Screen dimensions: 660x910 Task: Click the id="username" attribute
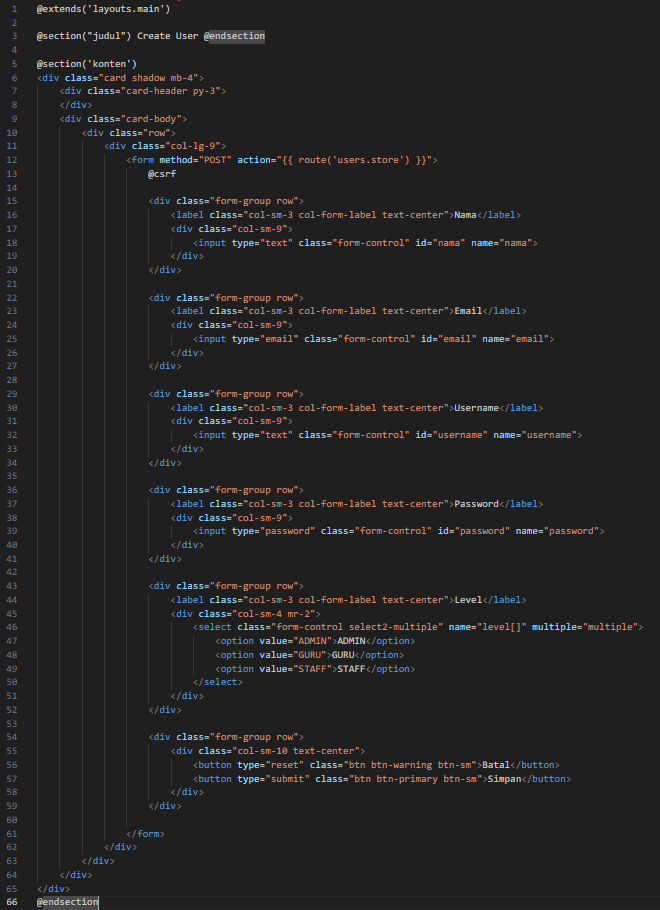pyautogui.click(x=452, y=435)
